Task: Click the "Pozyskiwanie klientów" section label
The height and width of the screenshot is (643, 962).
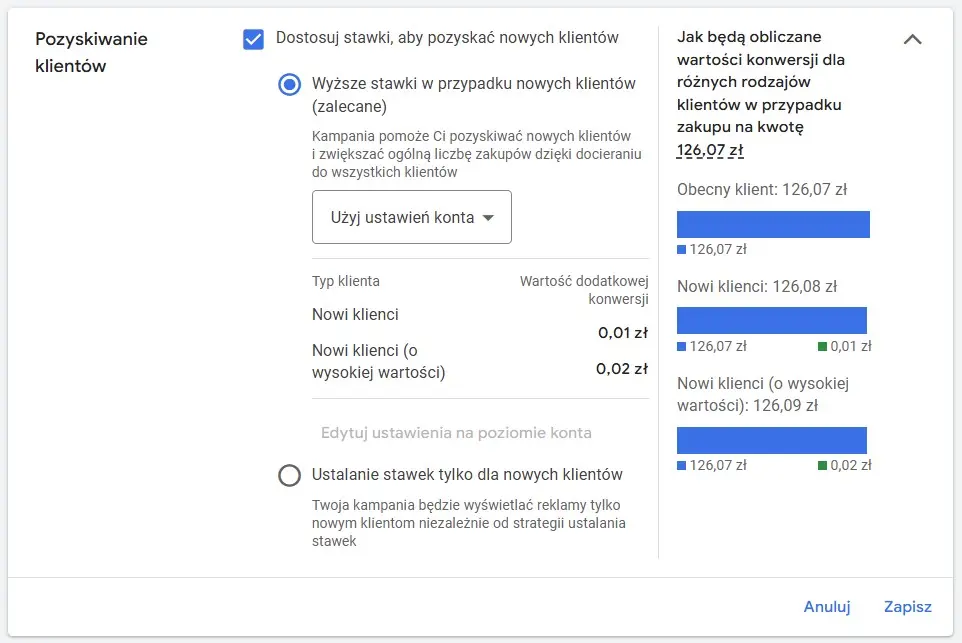Action: coord(91,50)
